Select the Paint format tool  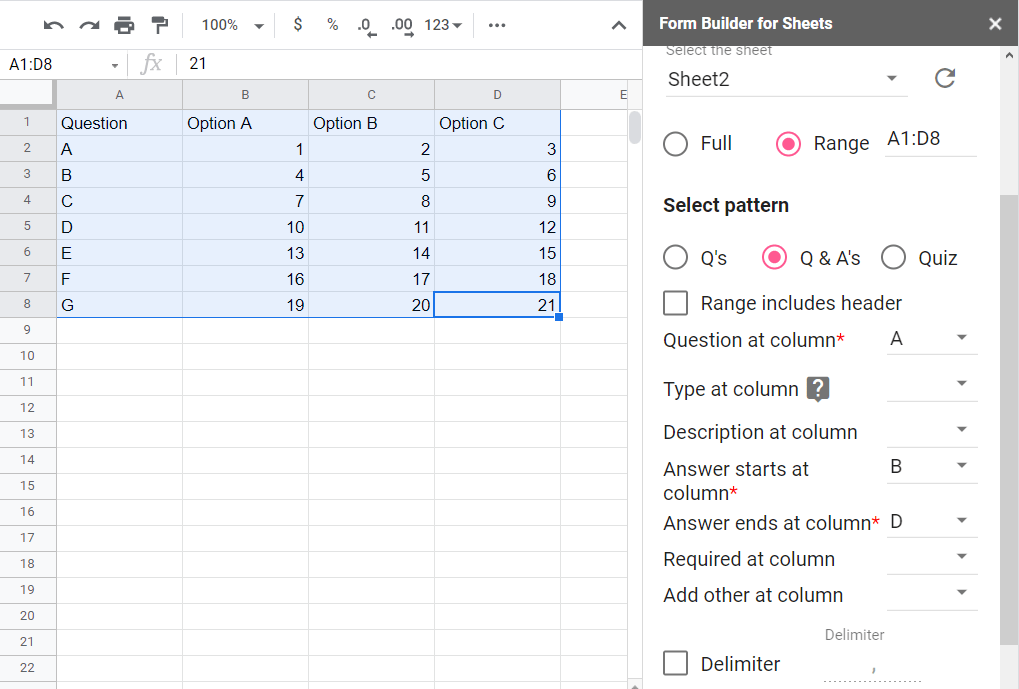coord(159,25)
